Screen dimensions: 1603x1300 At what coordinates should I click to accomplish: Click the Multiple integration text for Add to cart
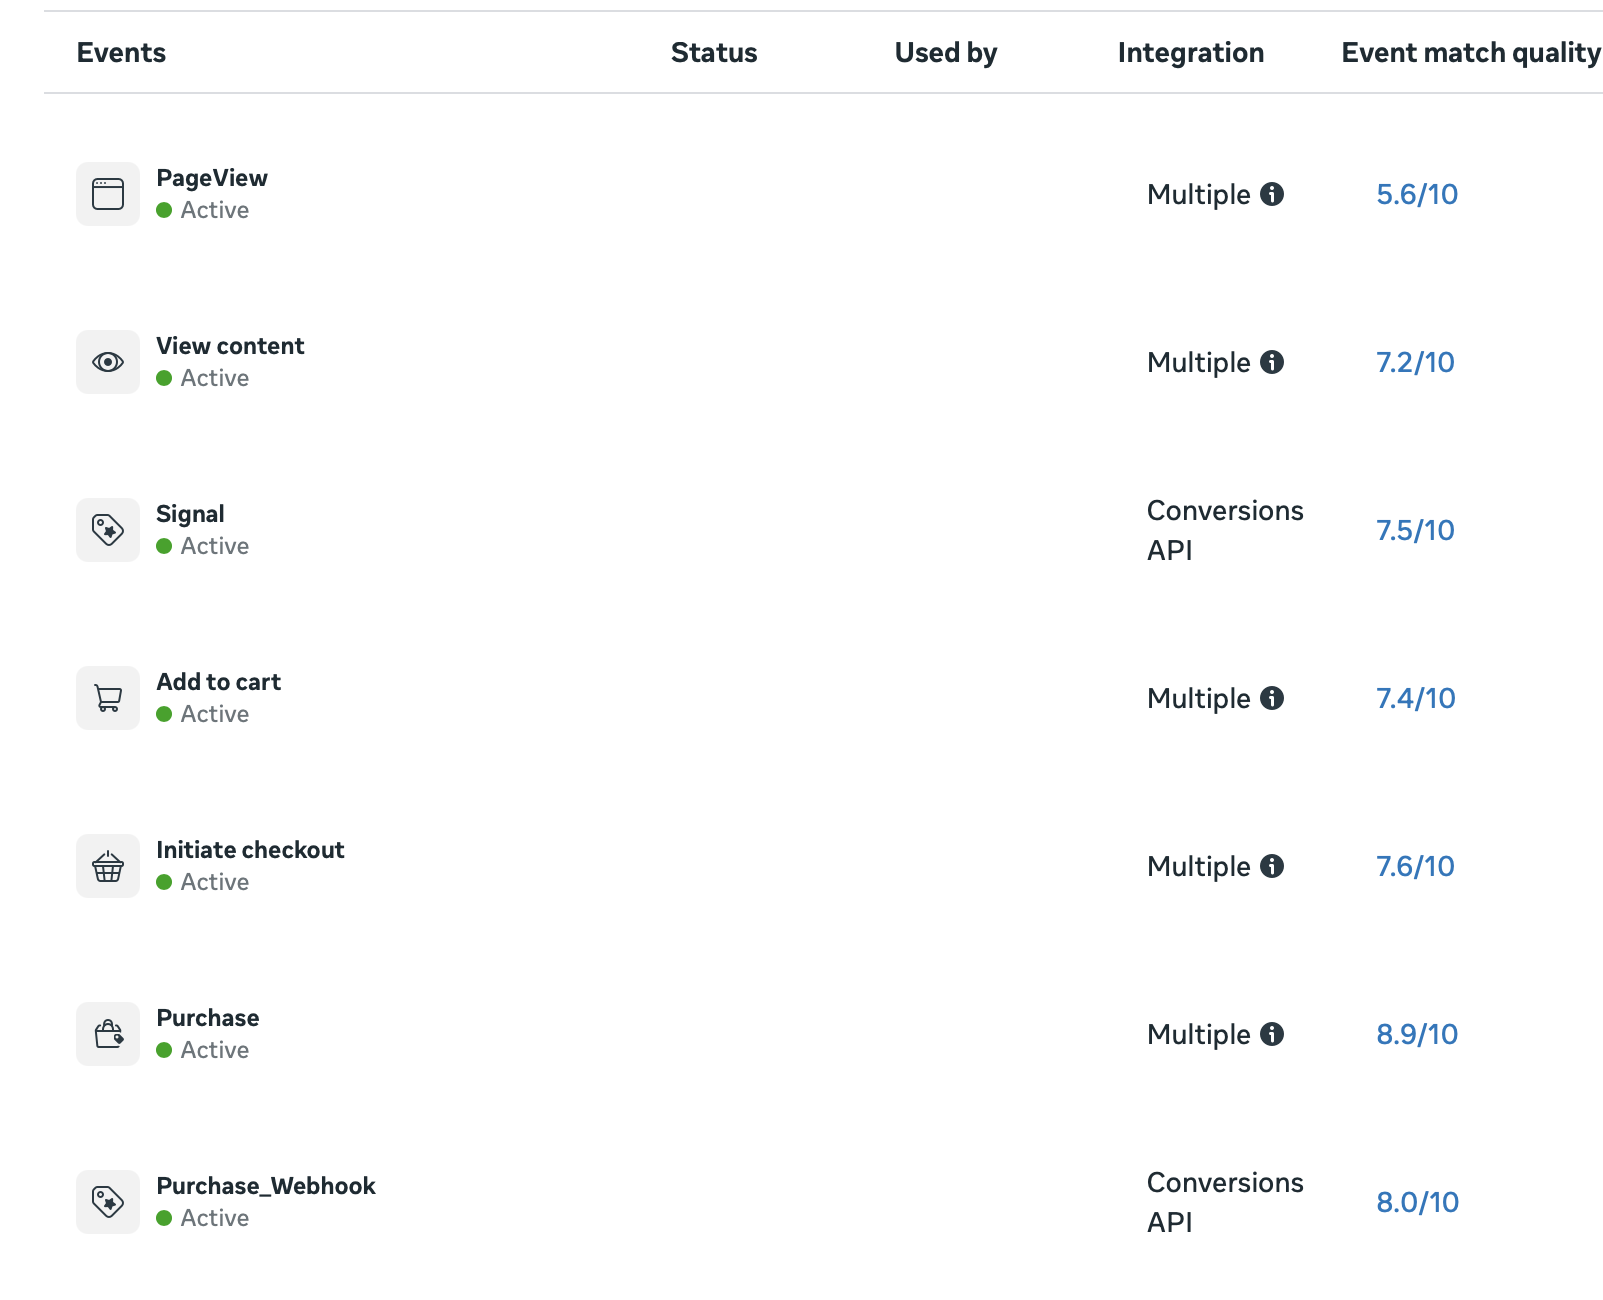[x=1199, y=699]
